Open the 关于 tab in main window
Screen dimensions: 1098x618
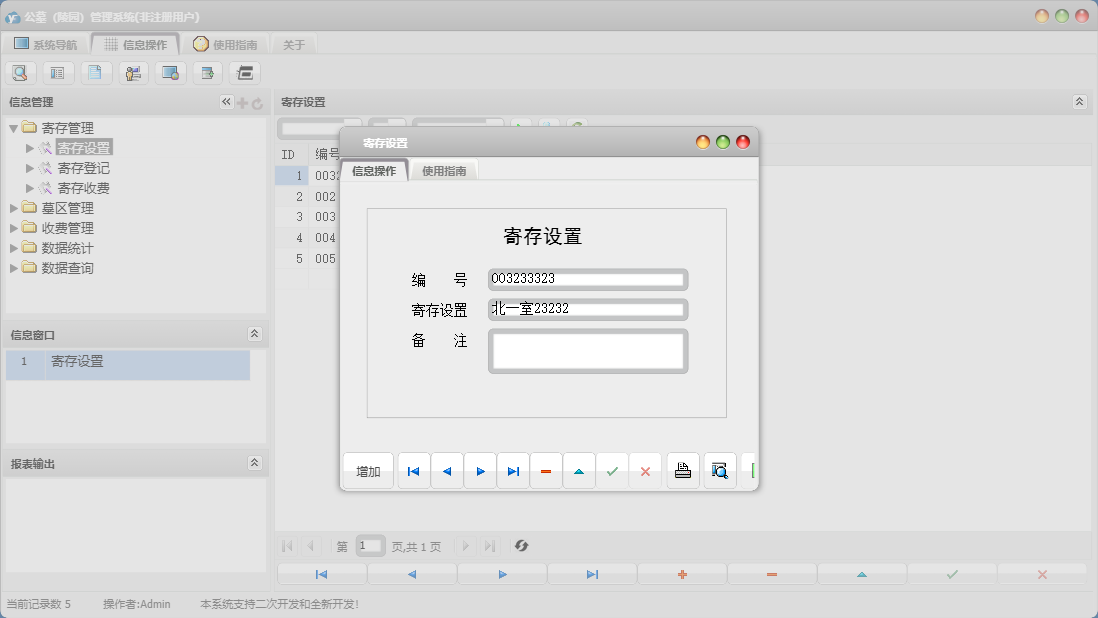point(294,45)
